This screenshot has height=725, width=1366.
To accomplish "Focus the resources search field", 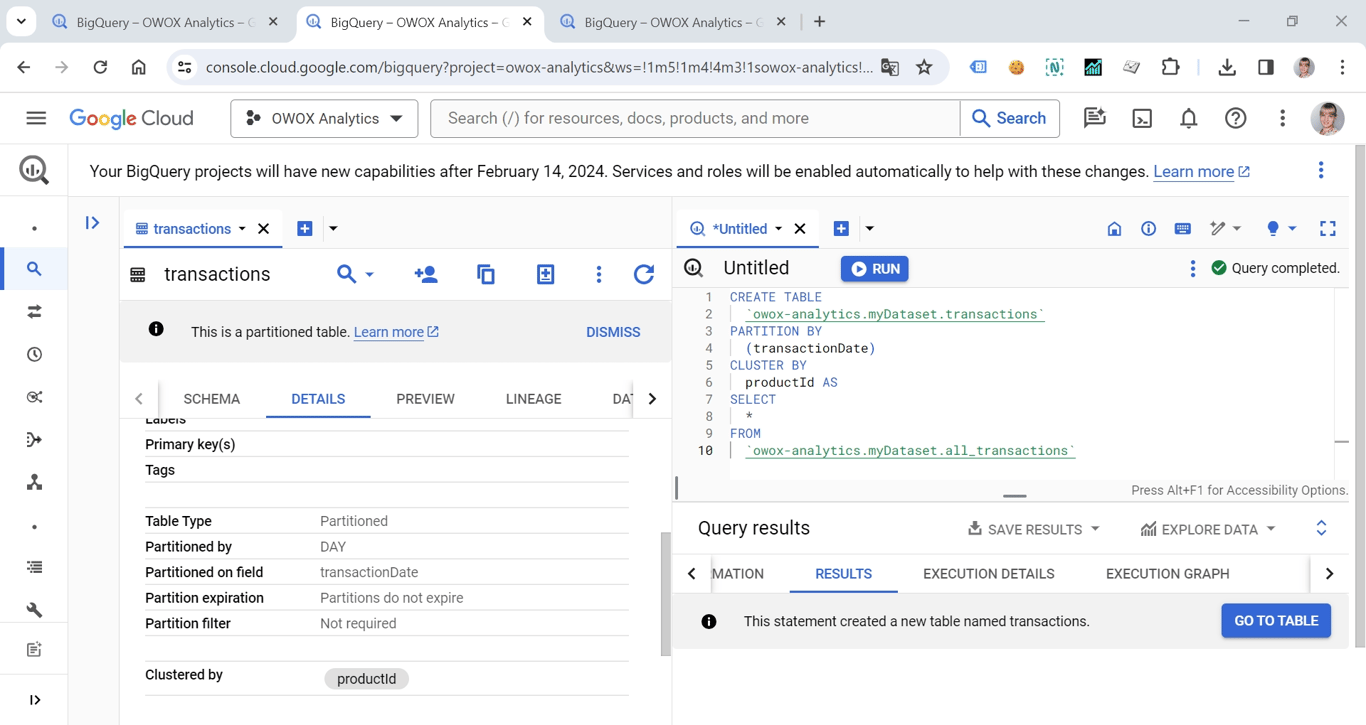I will tap(695, 118).
